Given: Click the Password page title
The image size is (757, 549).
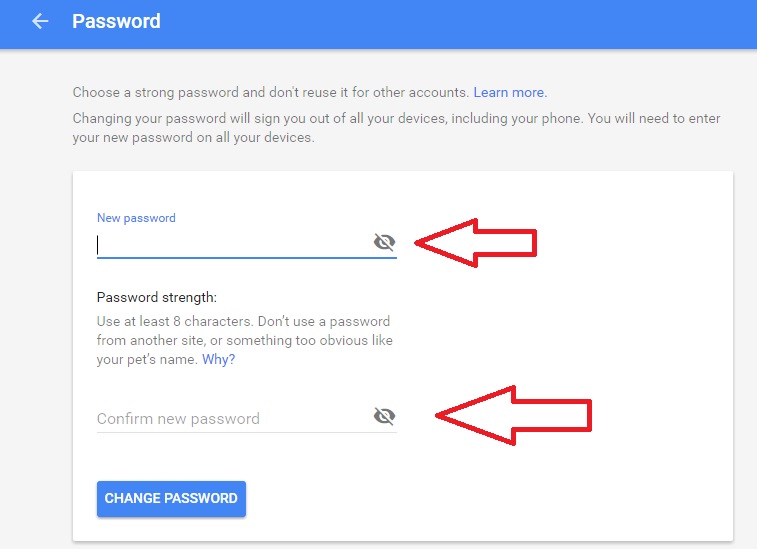Looking at the screenshot, I should click(x=116, y=21).
